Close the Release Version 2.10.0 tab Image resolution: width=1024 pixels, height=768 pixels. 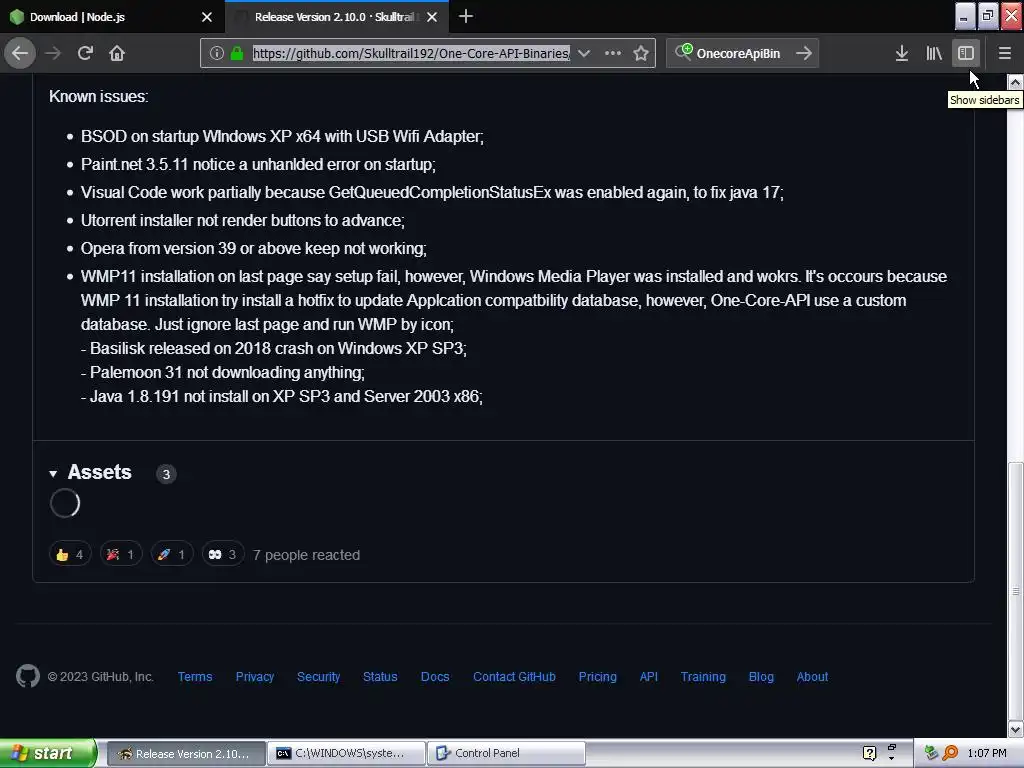[432, 17]
